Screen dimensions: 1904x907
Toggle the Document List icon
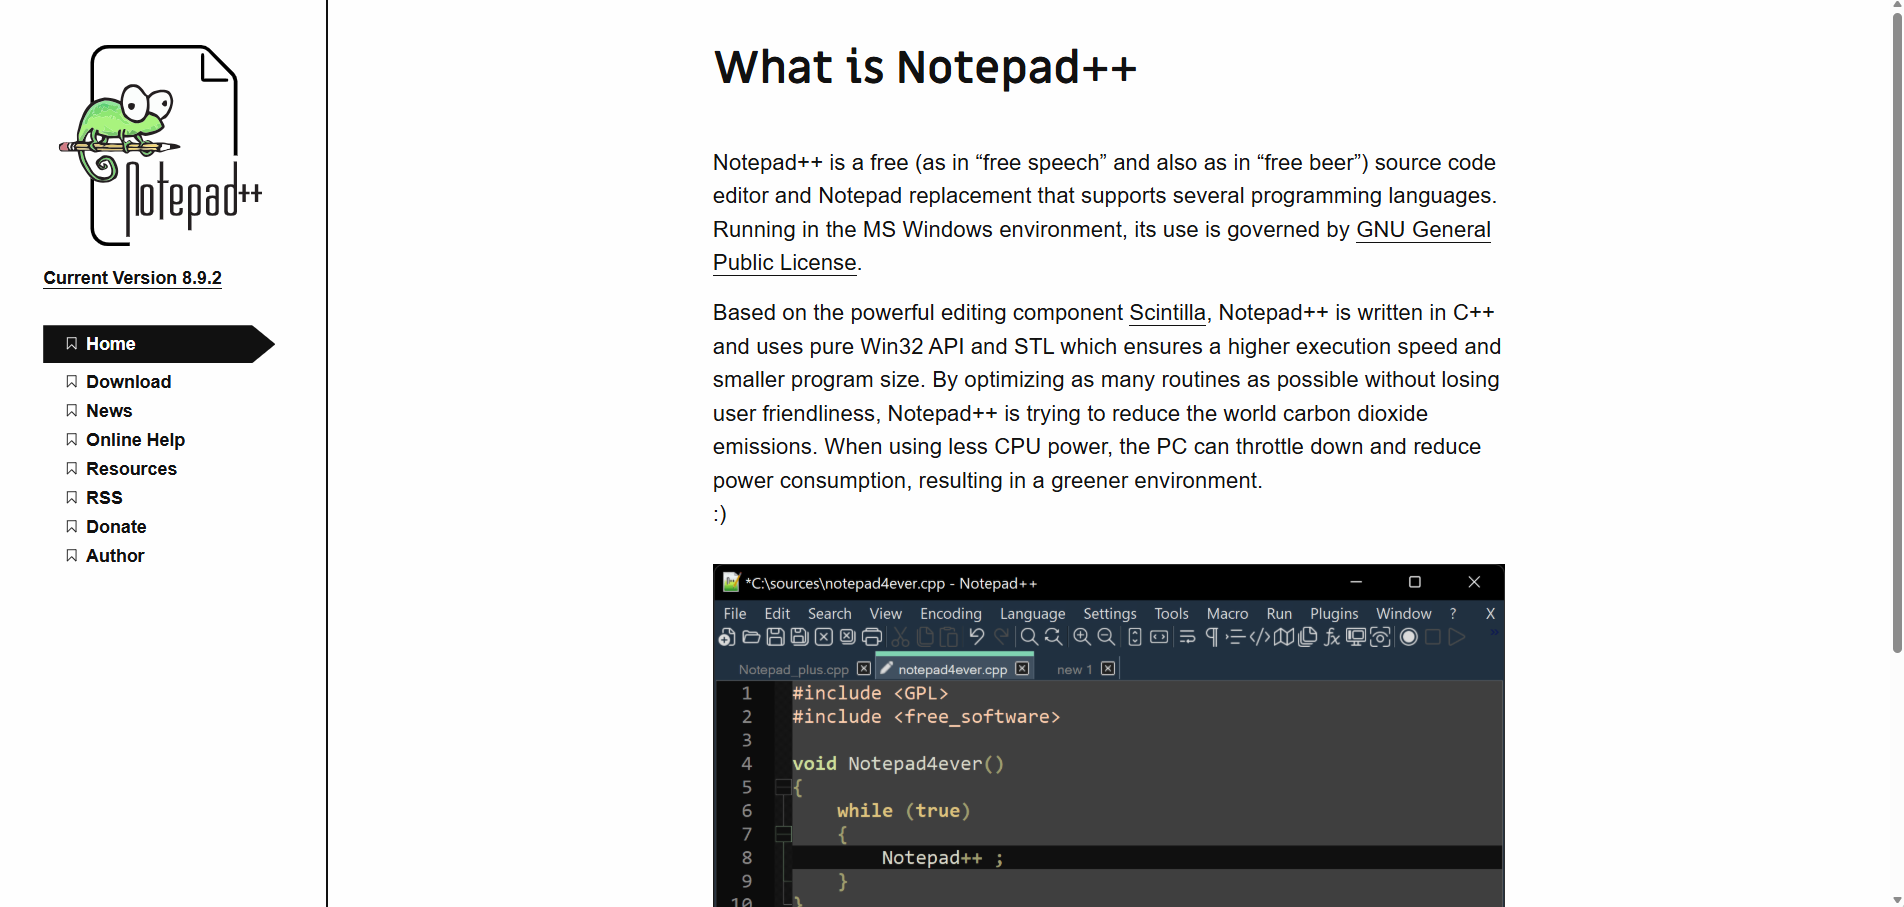click(x=1308, y=637)
